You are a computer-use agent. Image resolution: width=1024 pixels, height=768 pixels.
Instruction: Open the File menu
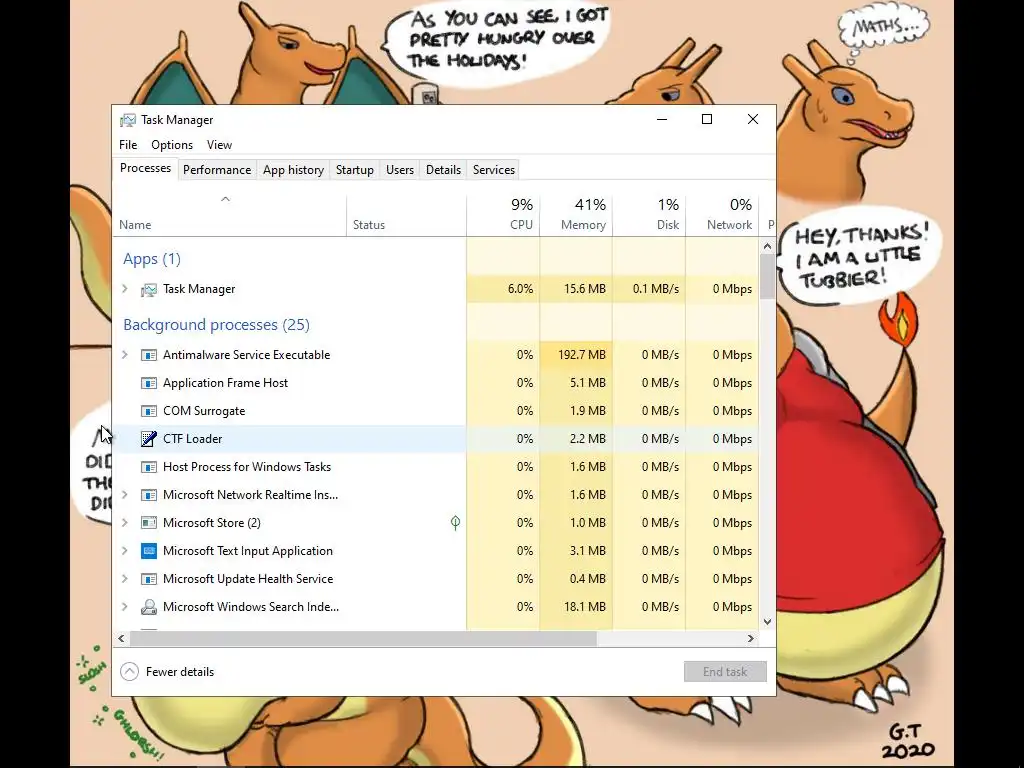click(x=128, y=145)
